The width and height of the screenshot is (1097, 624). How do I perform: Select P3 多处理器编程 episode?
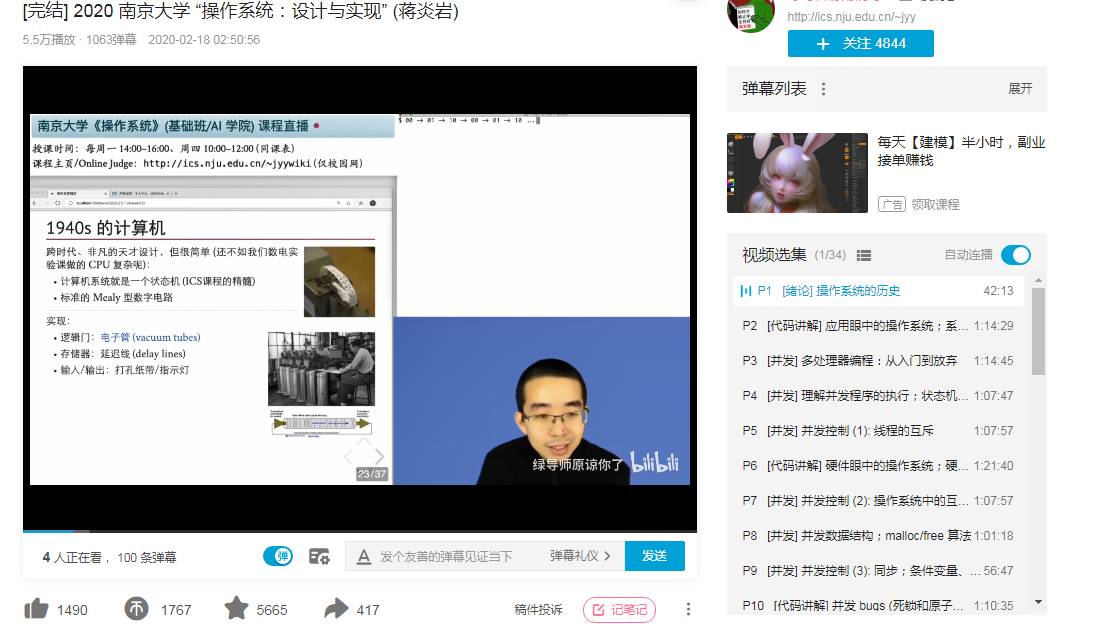click(x=879, y=360)
